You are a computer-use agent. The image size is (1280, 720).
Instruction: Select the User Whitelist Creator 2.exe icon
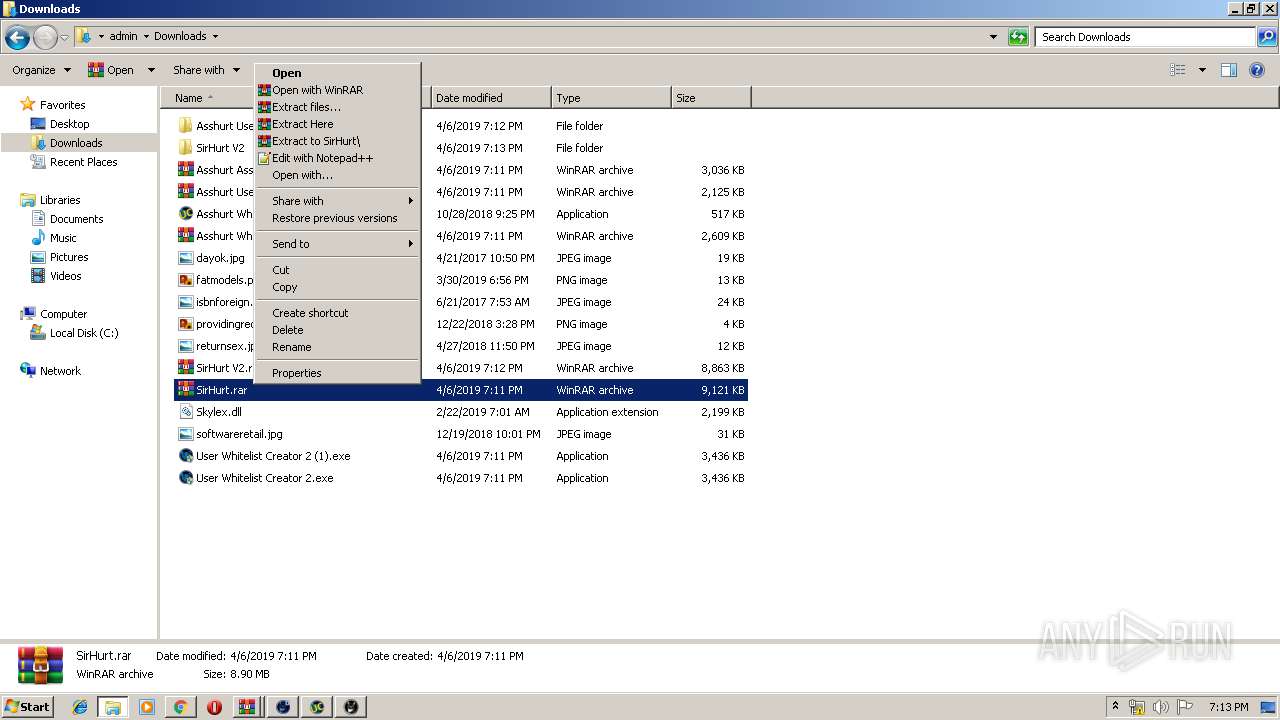[x=185, y=478]
